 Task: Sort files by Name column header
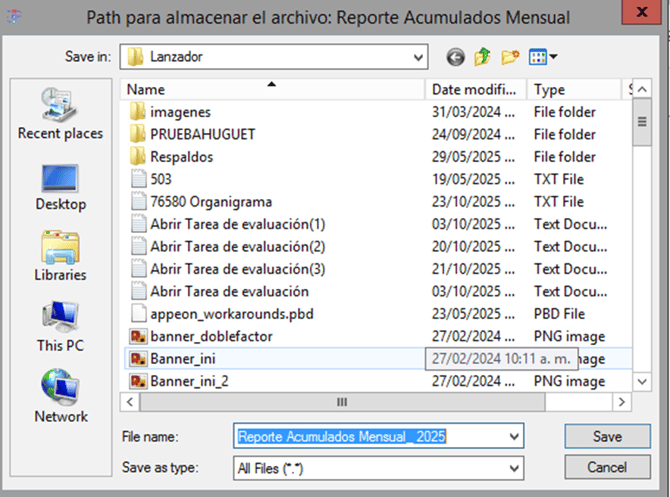coord(270,90)
